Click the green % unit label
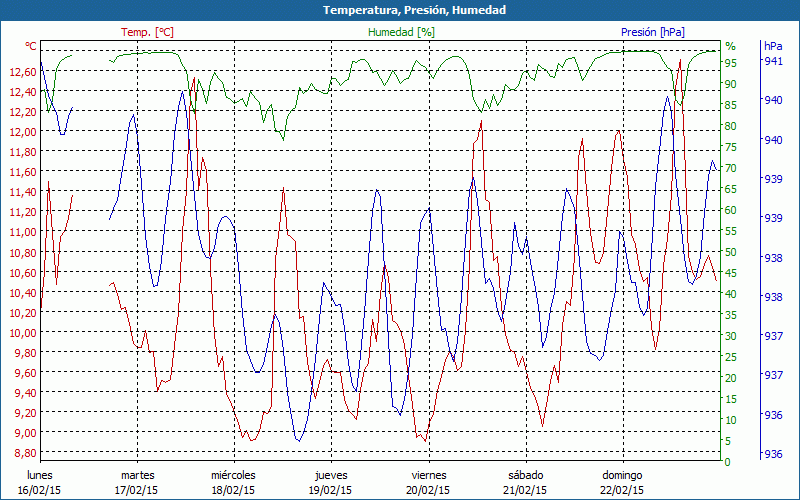The image size is (800, 500). [x=730, y=46]
